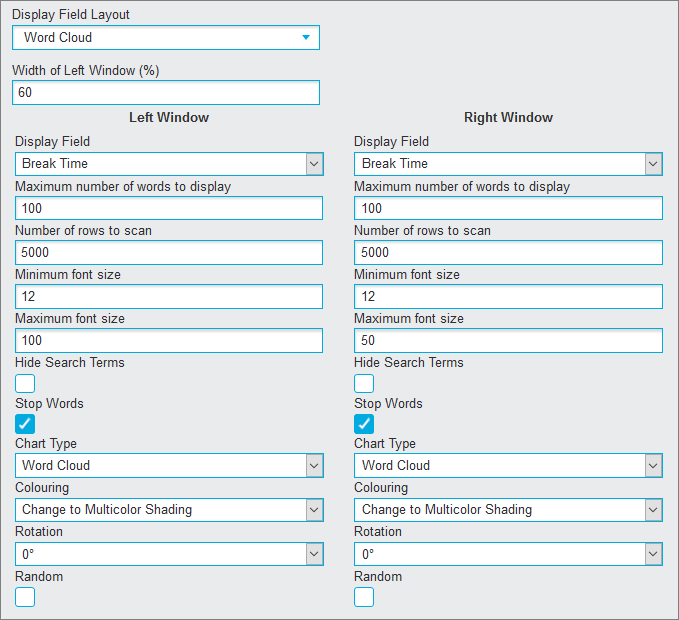Expand Right Window Display Field dropdown
This screenshot has height=620, width=679.
pyautogui.click(x=508, y=164)
